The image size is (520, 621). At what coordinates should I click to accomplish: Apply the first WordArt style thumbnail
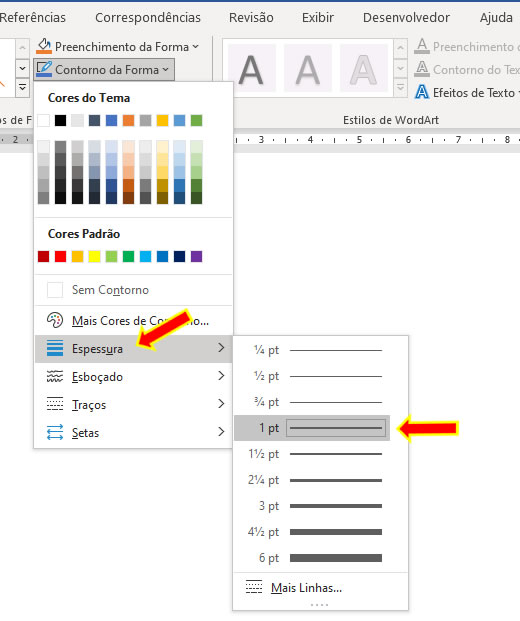251,68
